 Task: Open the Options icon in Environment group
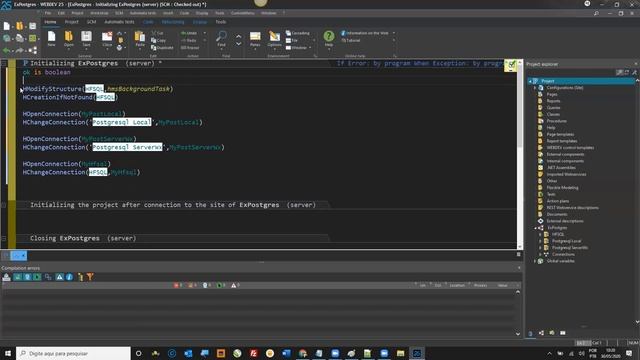[274, 37]
